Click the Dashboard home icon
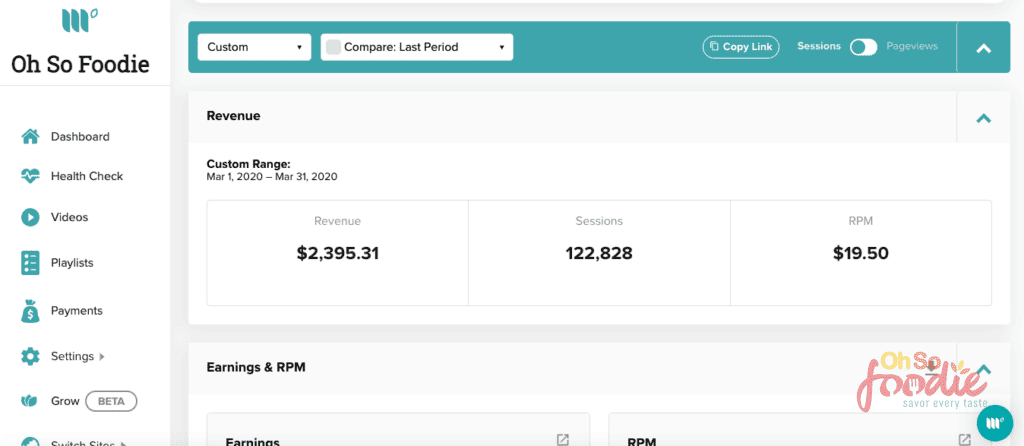Screen dimensions: 1024x446 tap(30, 136)
